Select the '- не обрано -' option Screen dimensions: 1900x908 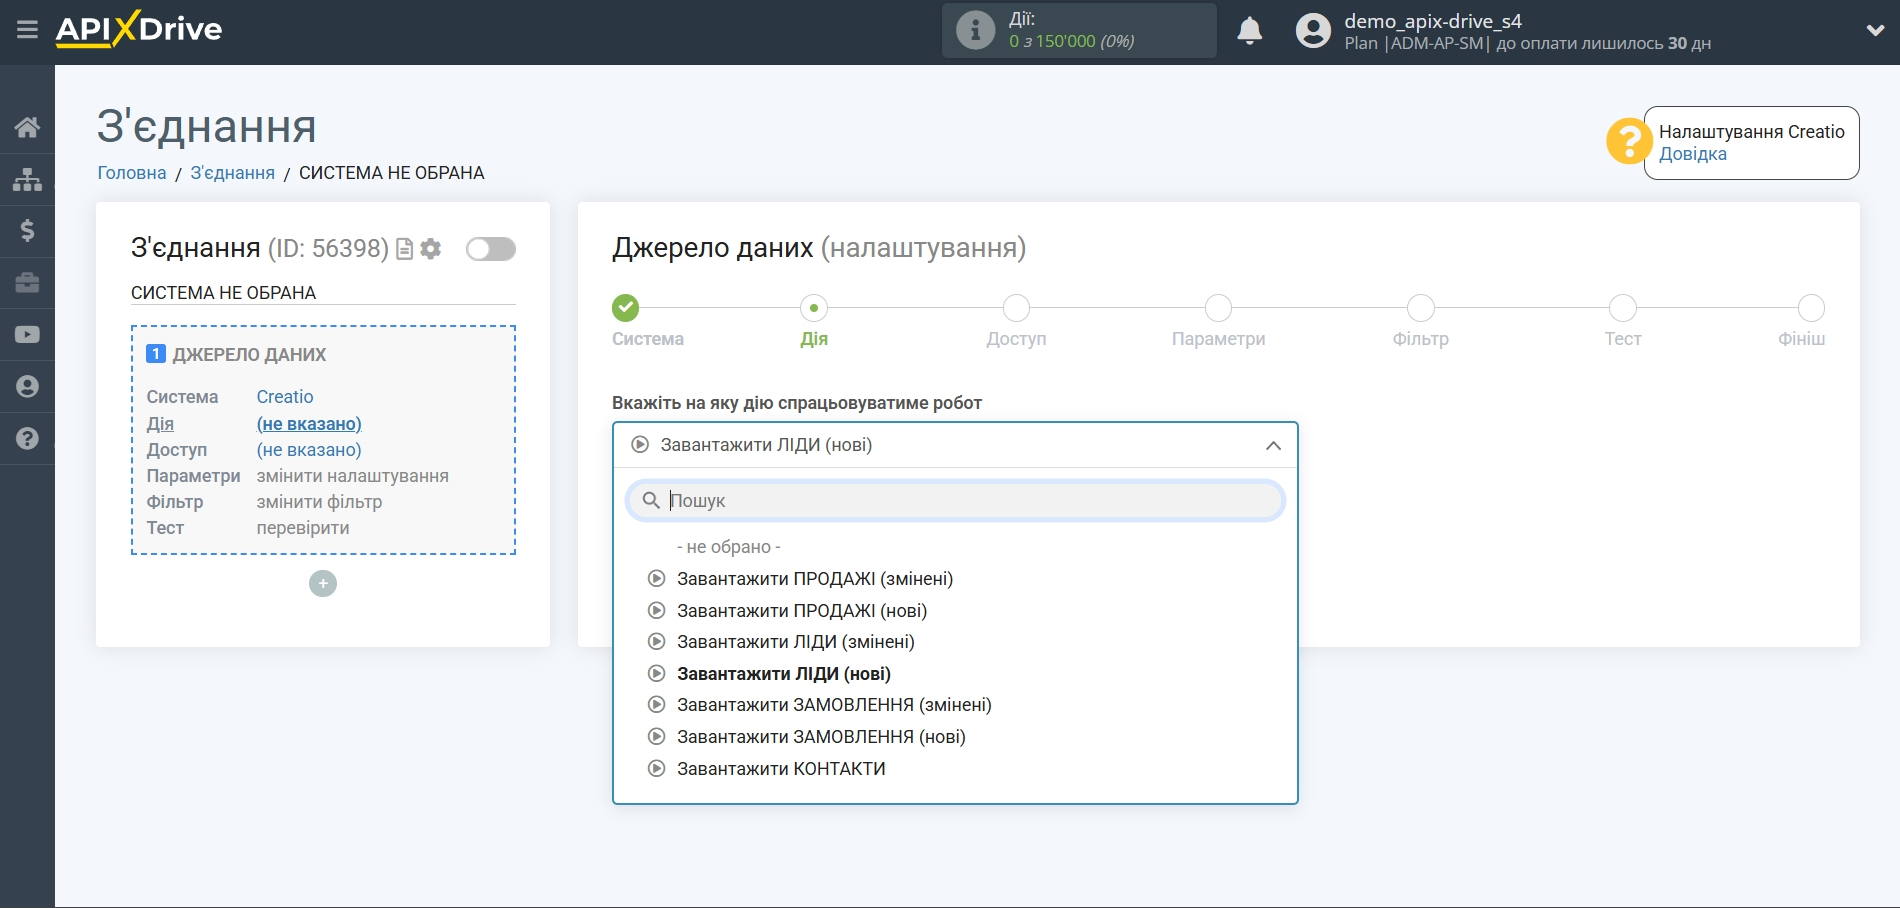728,547
